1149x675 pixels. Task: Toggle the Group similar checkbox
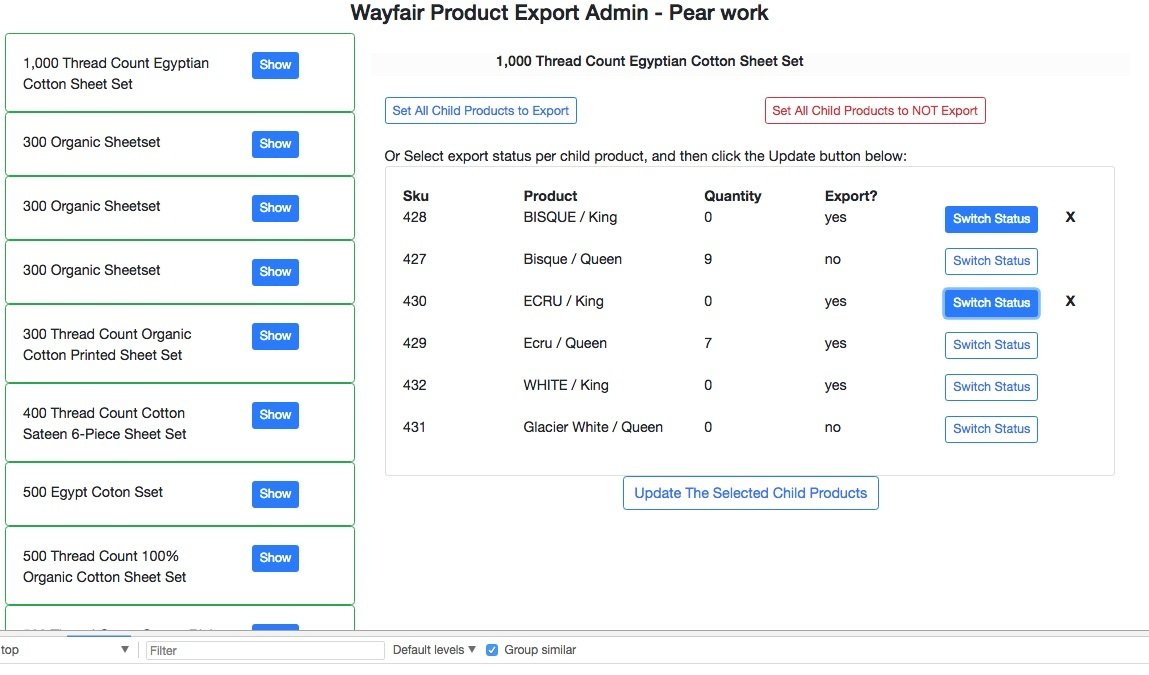pyautogui.click(x=492, y=650)
